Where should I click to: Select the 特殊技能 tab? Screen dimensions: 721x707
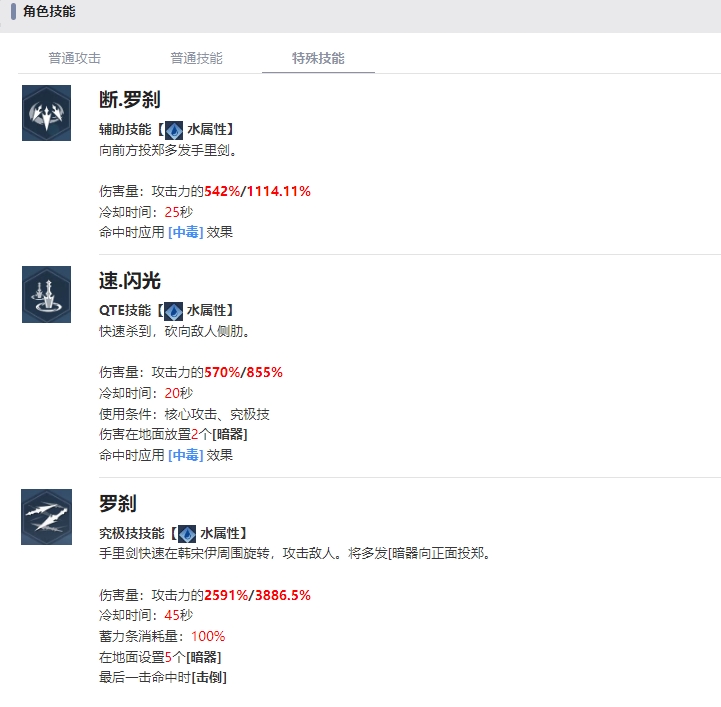(318, 58)
